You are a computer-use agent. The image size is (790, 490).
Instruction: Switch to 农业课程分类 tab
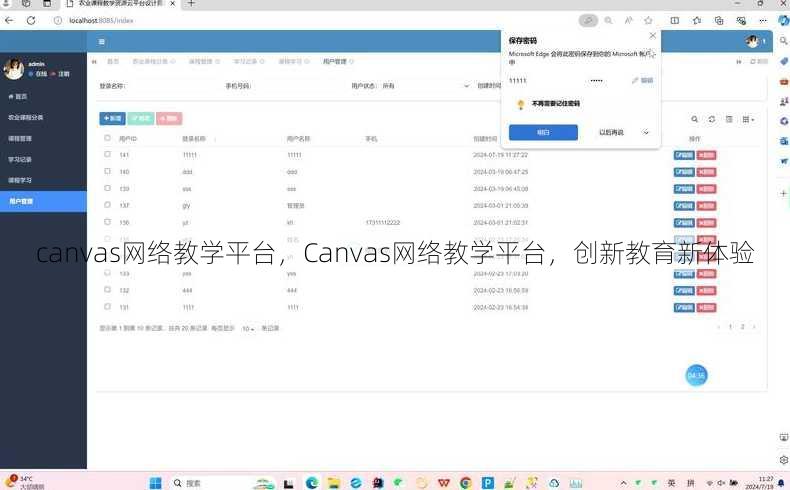point(154,61)
